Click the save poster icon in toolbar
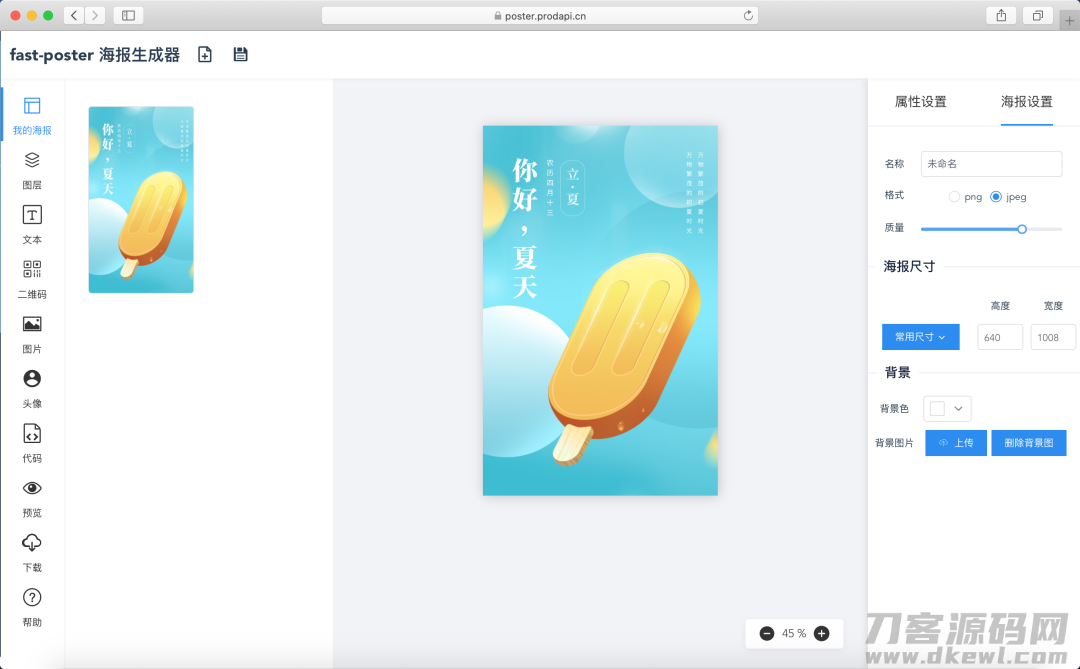 click(x=240, y=54)
